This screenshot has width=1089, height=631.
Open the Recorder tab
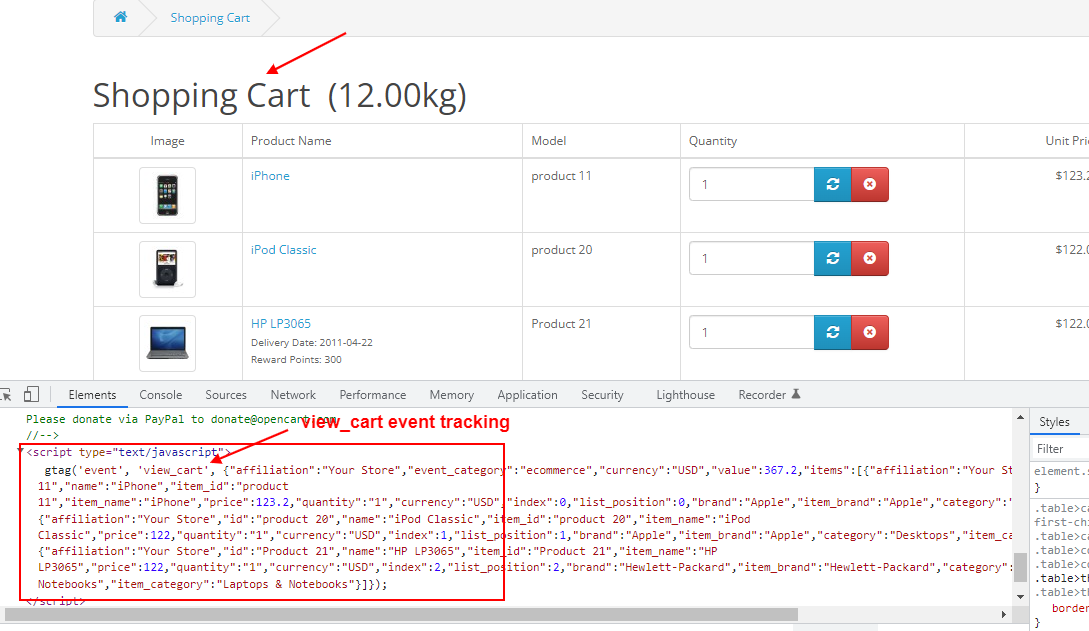(x=769, y=395)
